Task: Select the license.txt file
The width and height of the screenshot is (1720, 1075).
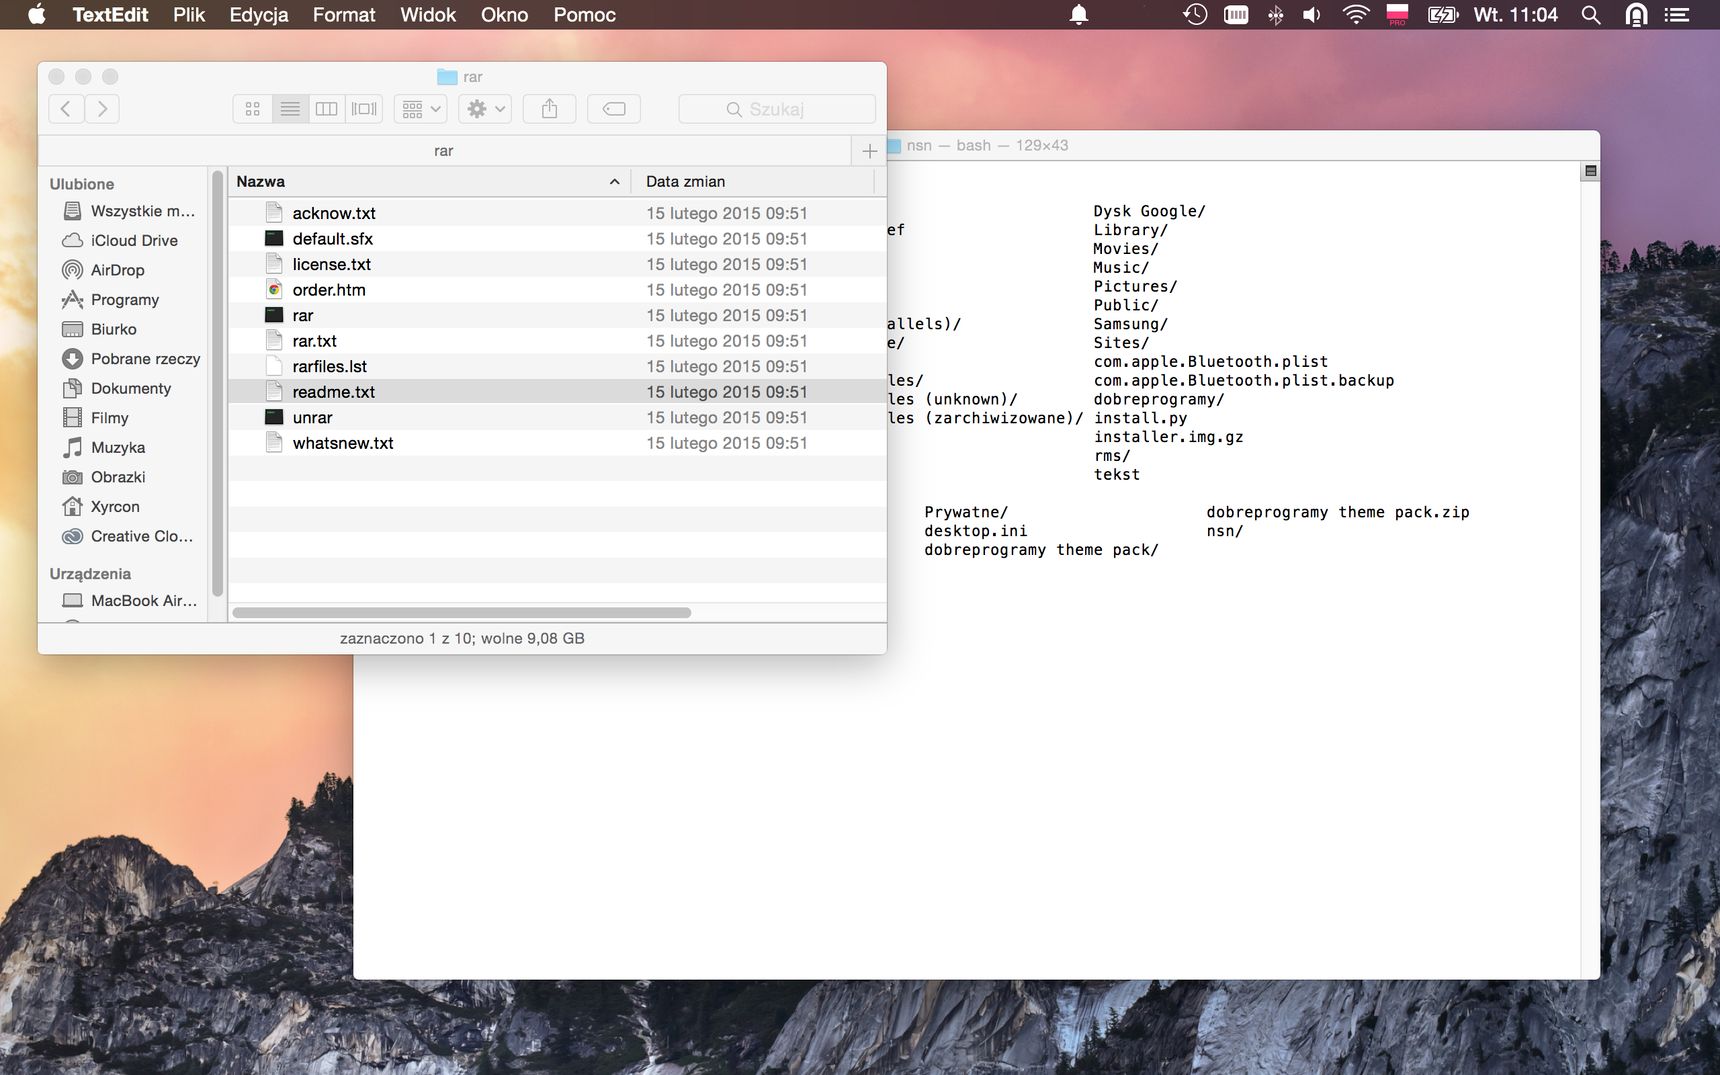Action: pos(557,264)
